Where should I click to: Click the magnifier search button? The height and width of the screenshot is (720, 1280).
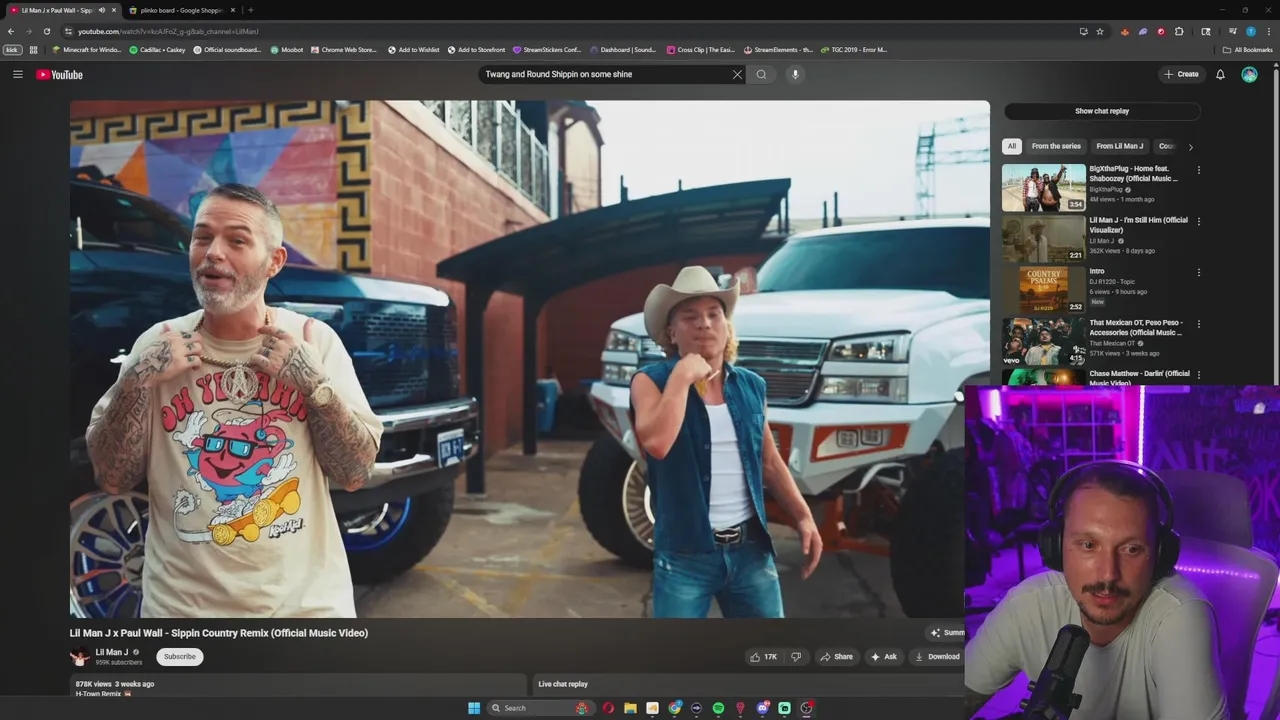[x=761, y=74]
